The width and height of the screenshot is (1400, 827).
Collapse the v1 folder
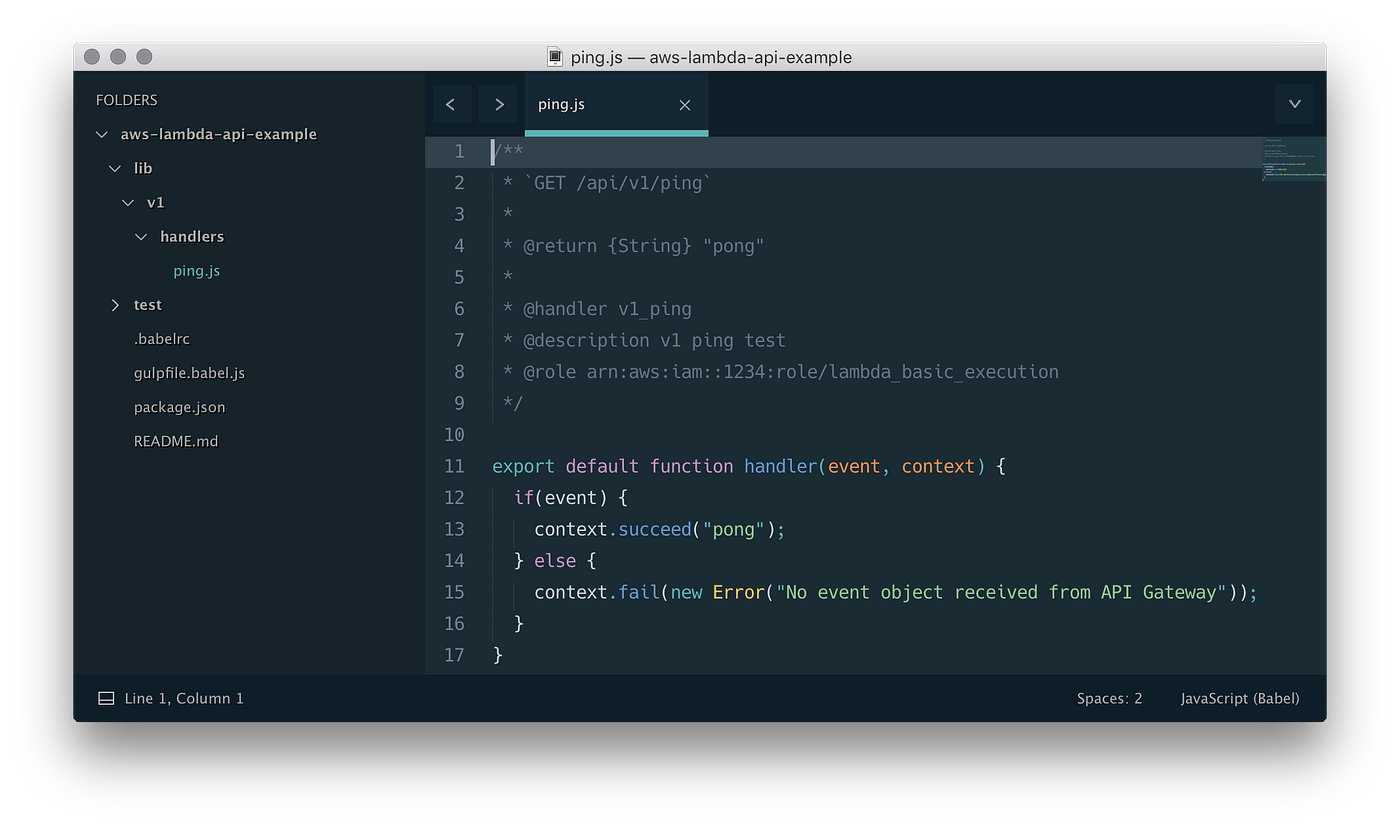pos(128,202)
